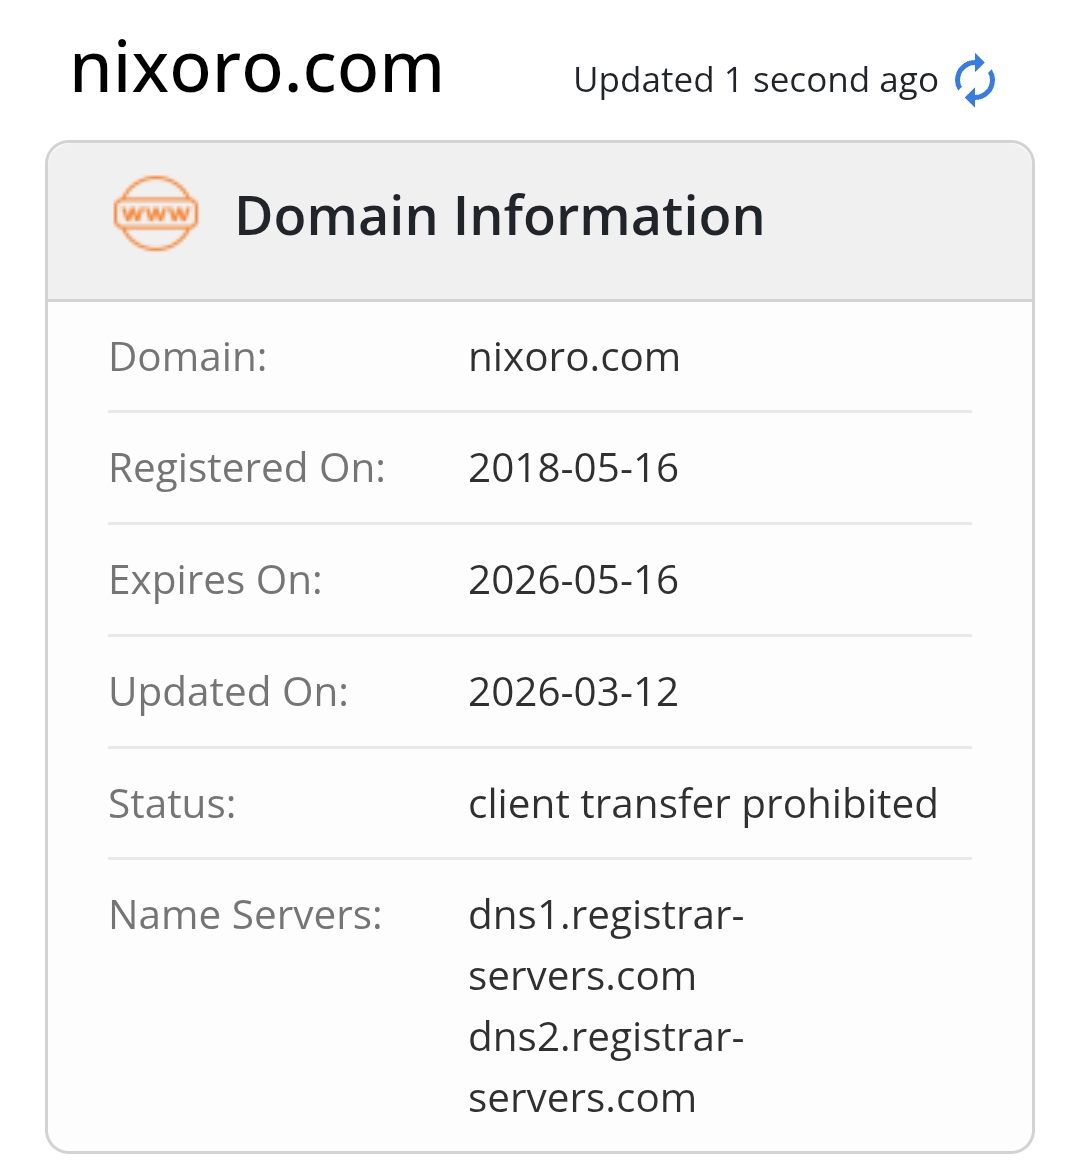
Task: Click the nixoro.com value in the Domain row
Action: 574,357
